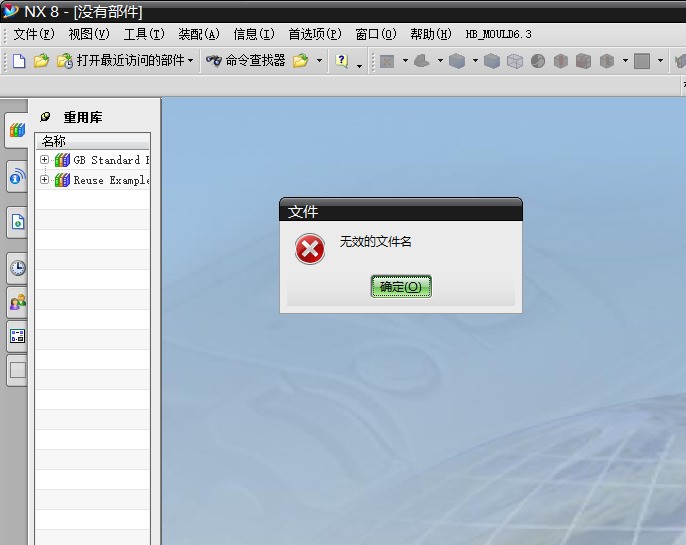Screen dimensions: 686x545
Task: Select the Reuse Example tree item
Action: 102,180
